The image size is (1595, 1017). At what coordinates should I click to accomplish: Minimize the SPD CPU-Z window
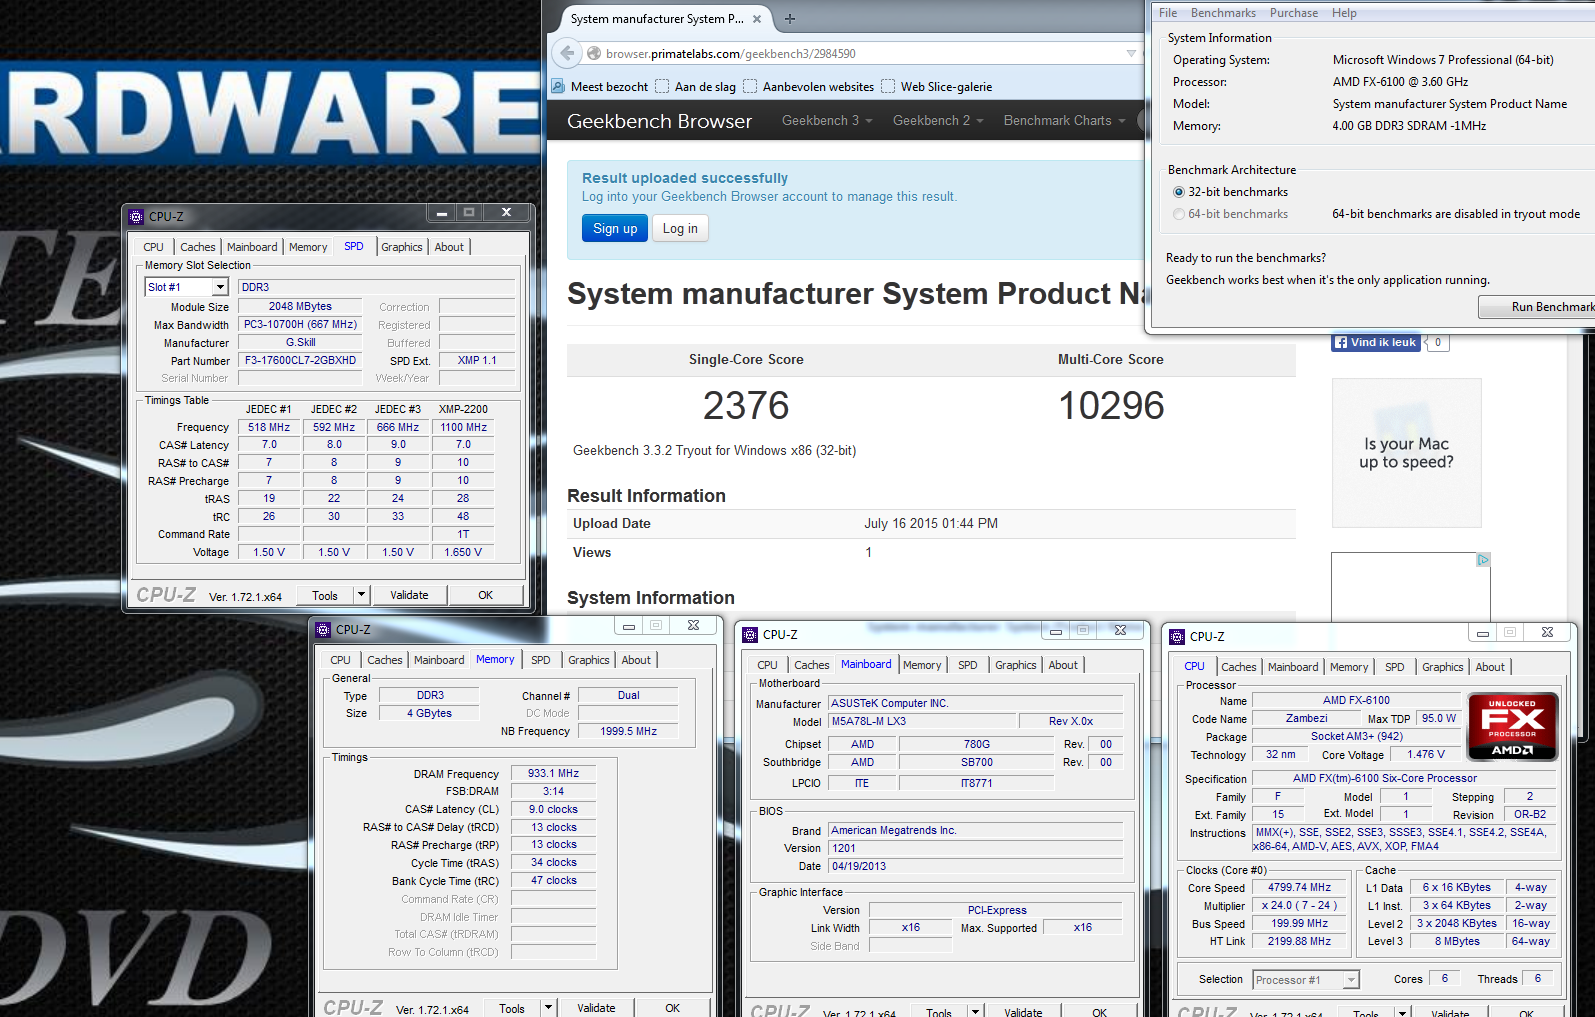pyautogui.click(x=441, y=213)
